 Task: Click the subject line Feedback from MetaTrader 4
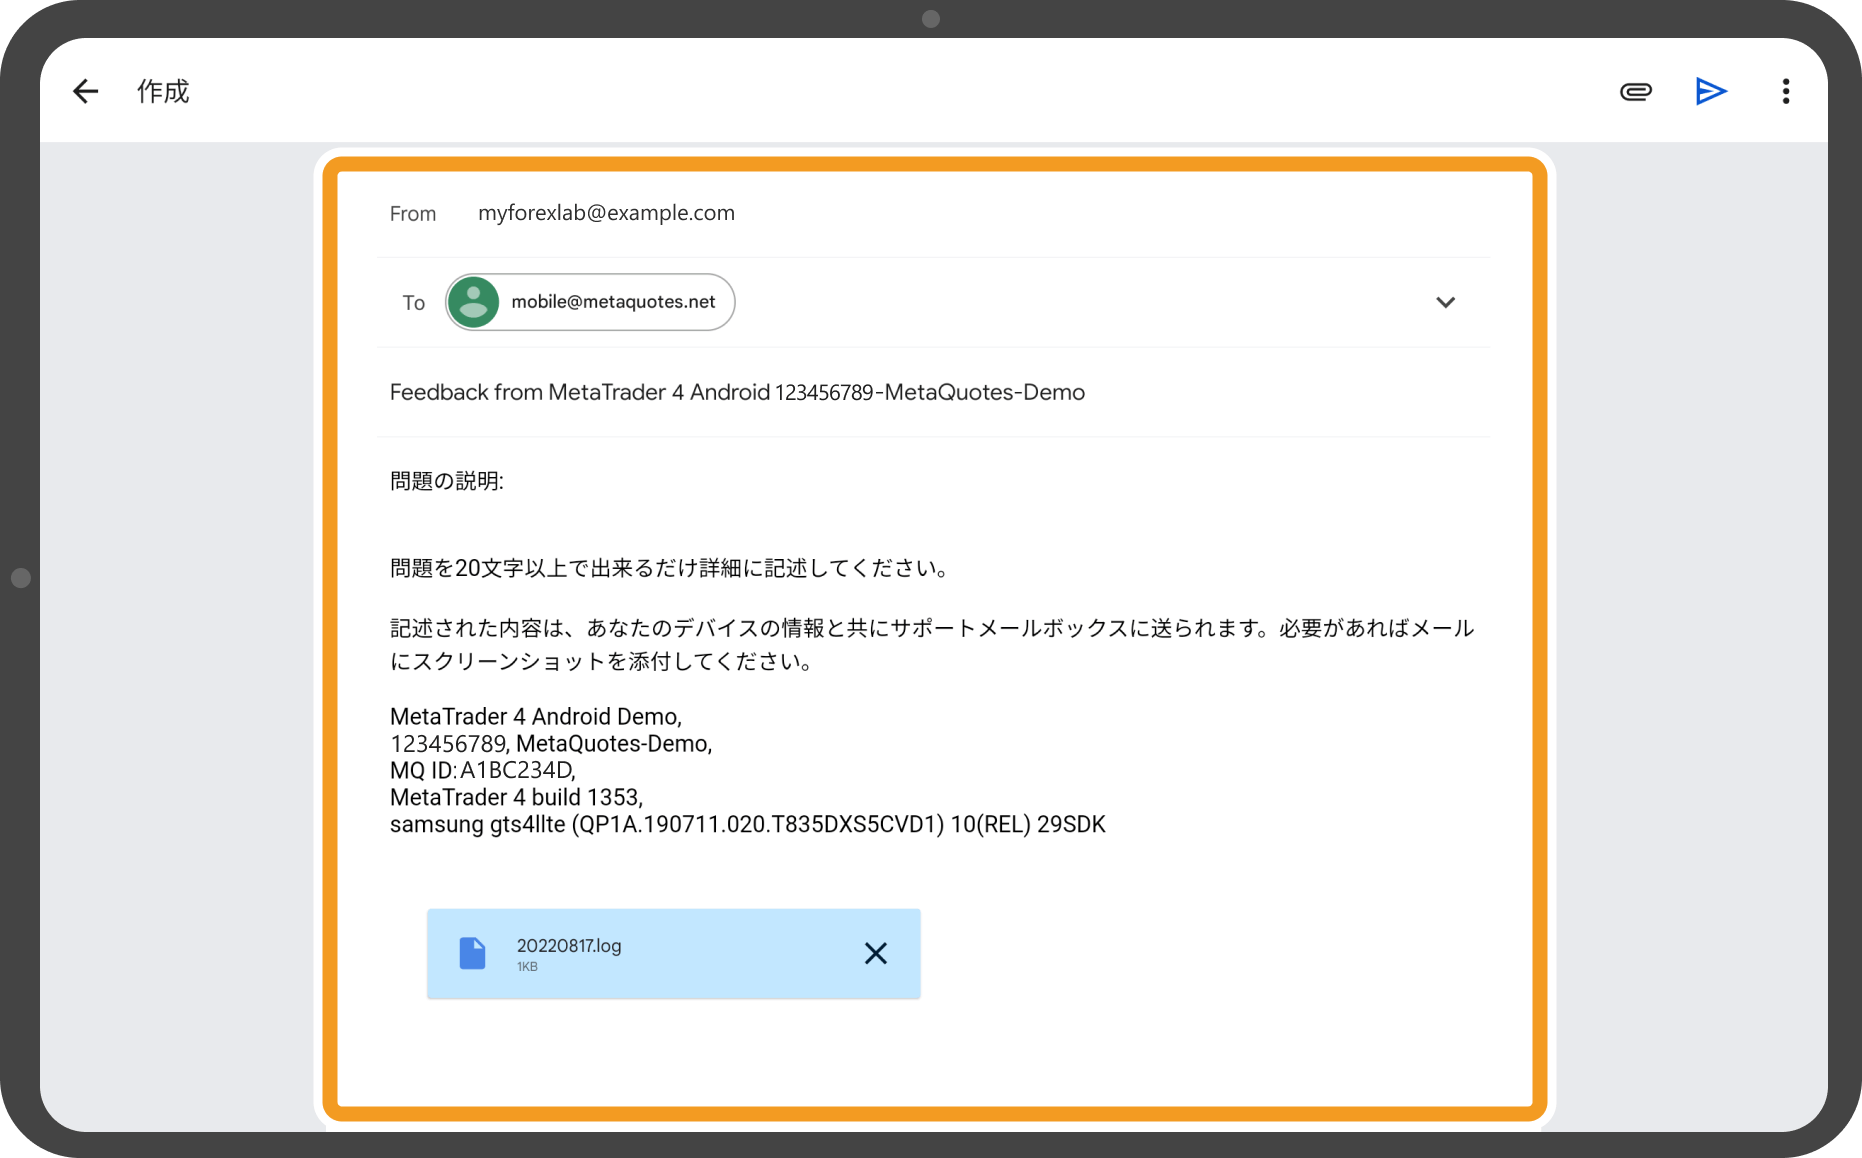click(737, 392)
